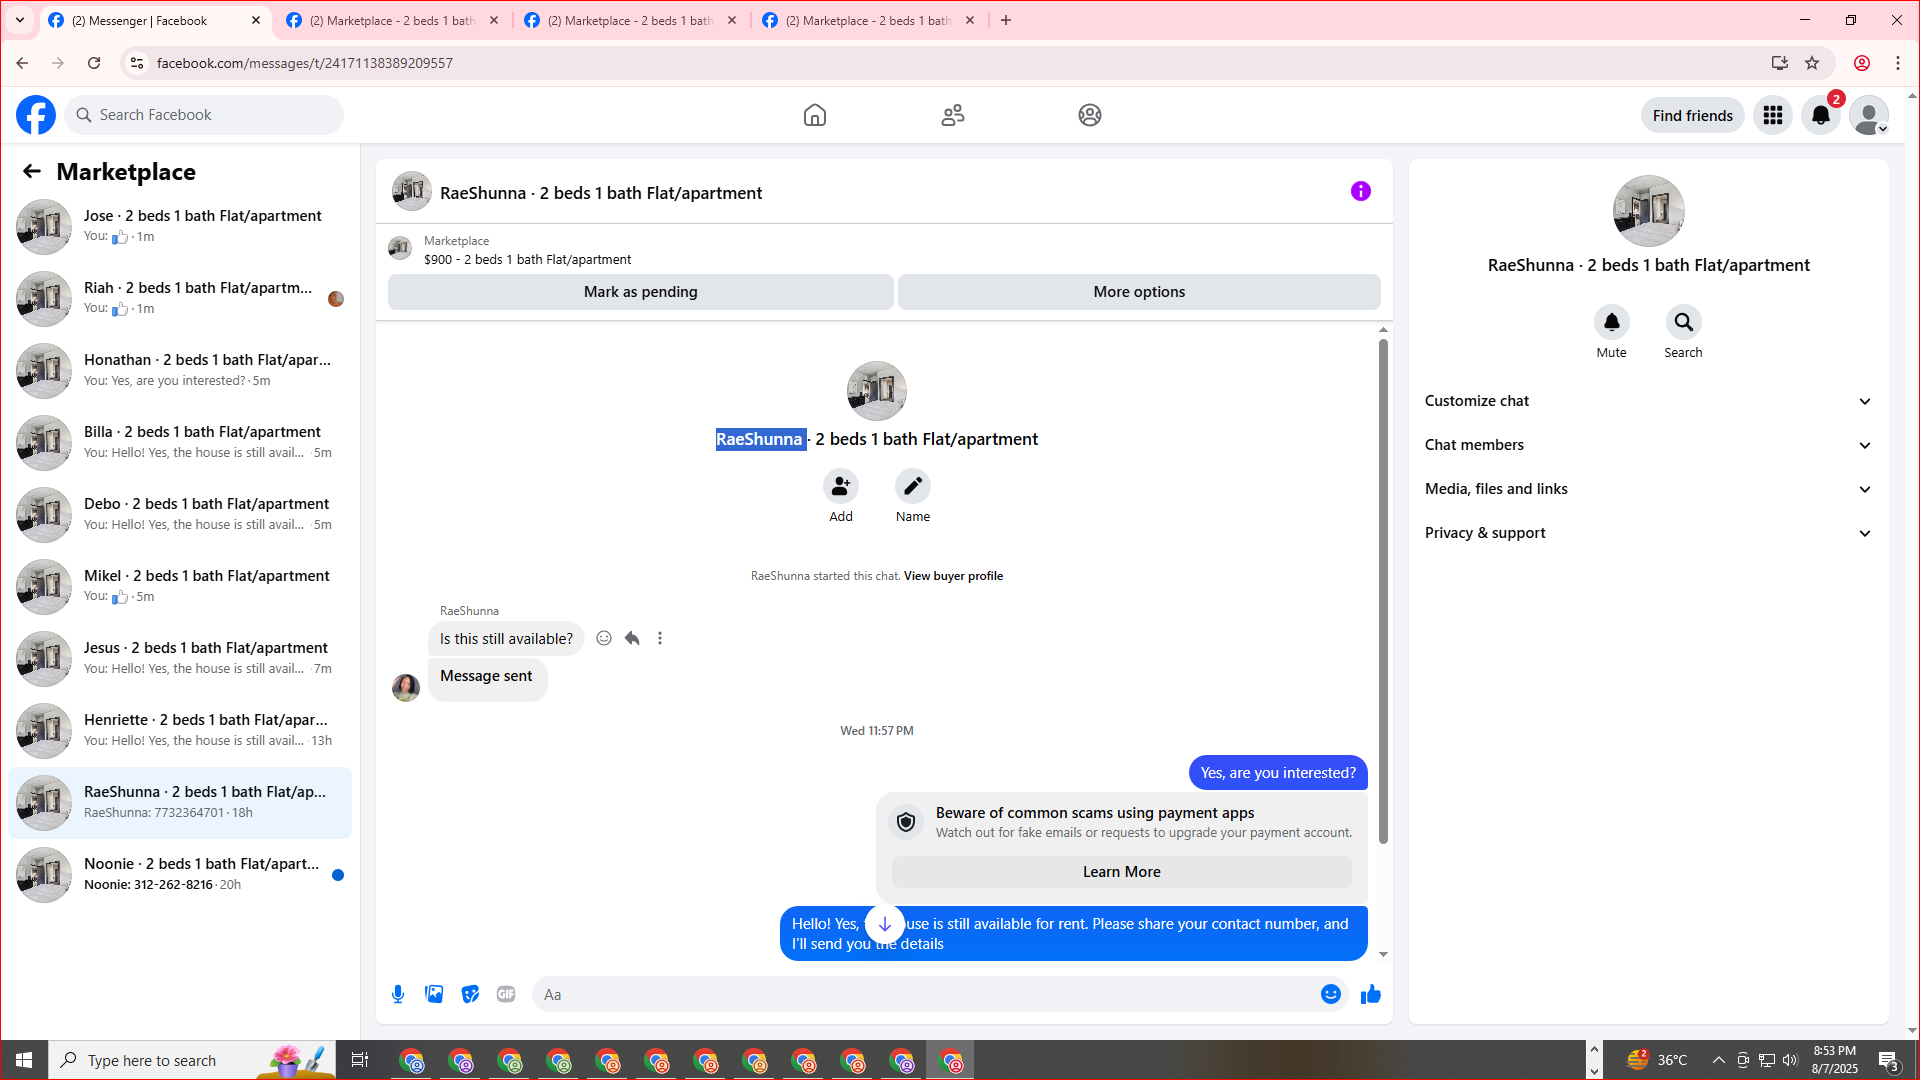Send a thumbs-up like
Screen dimensions: 1920x1080
click(1371, 994)
